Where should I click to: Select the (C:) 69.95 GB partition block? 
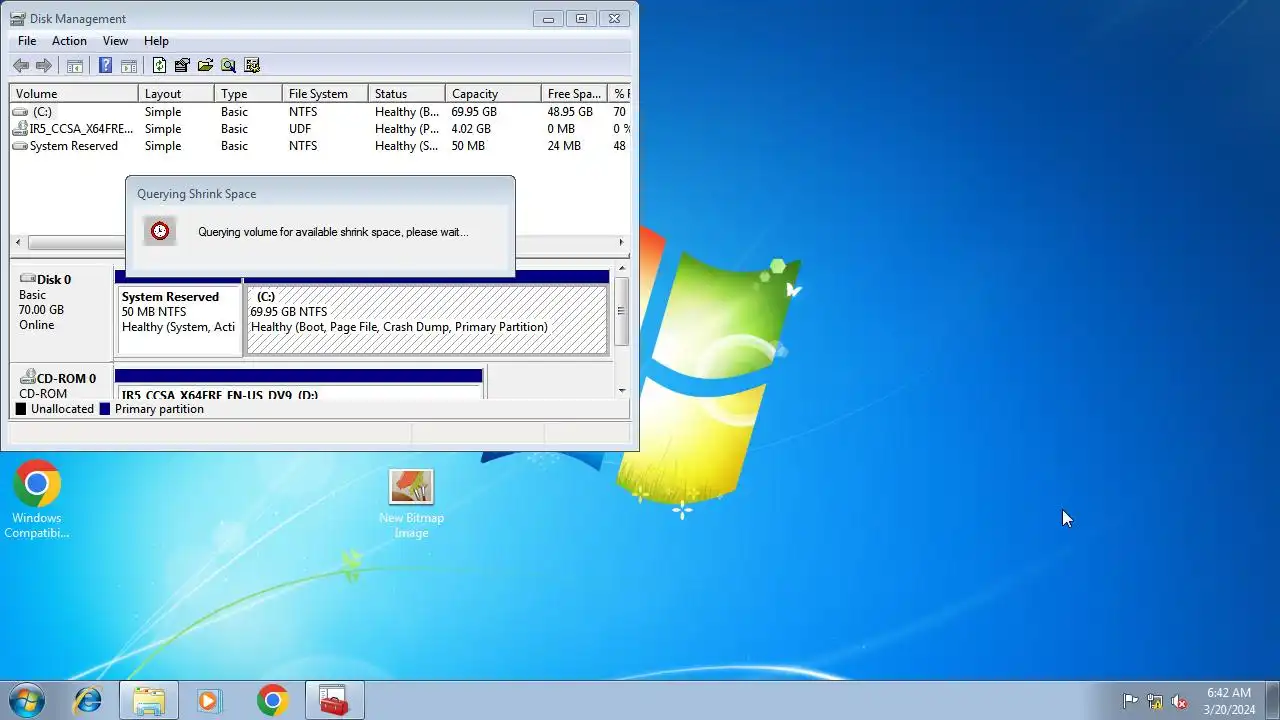427,320
